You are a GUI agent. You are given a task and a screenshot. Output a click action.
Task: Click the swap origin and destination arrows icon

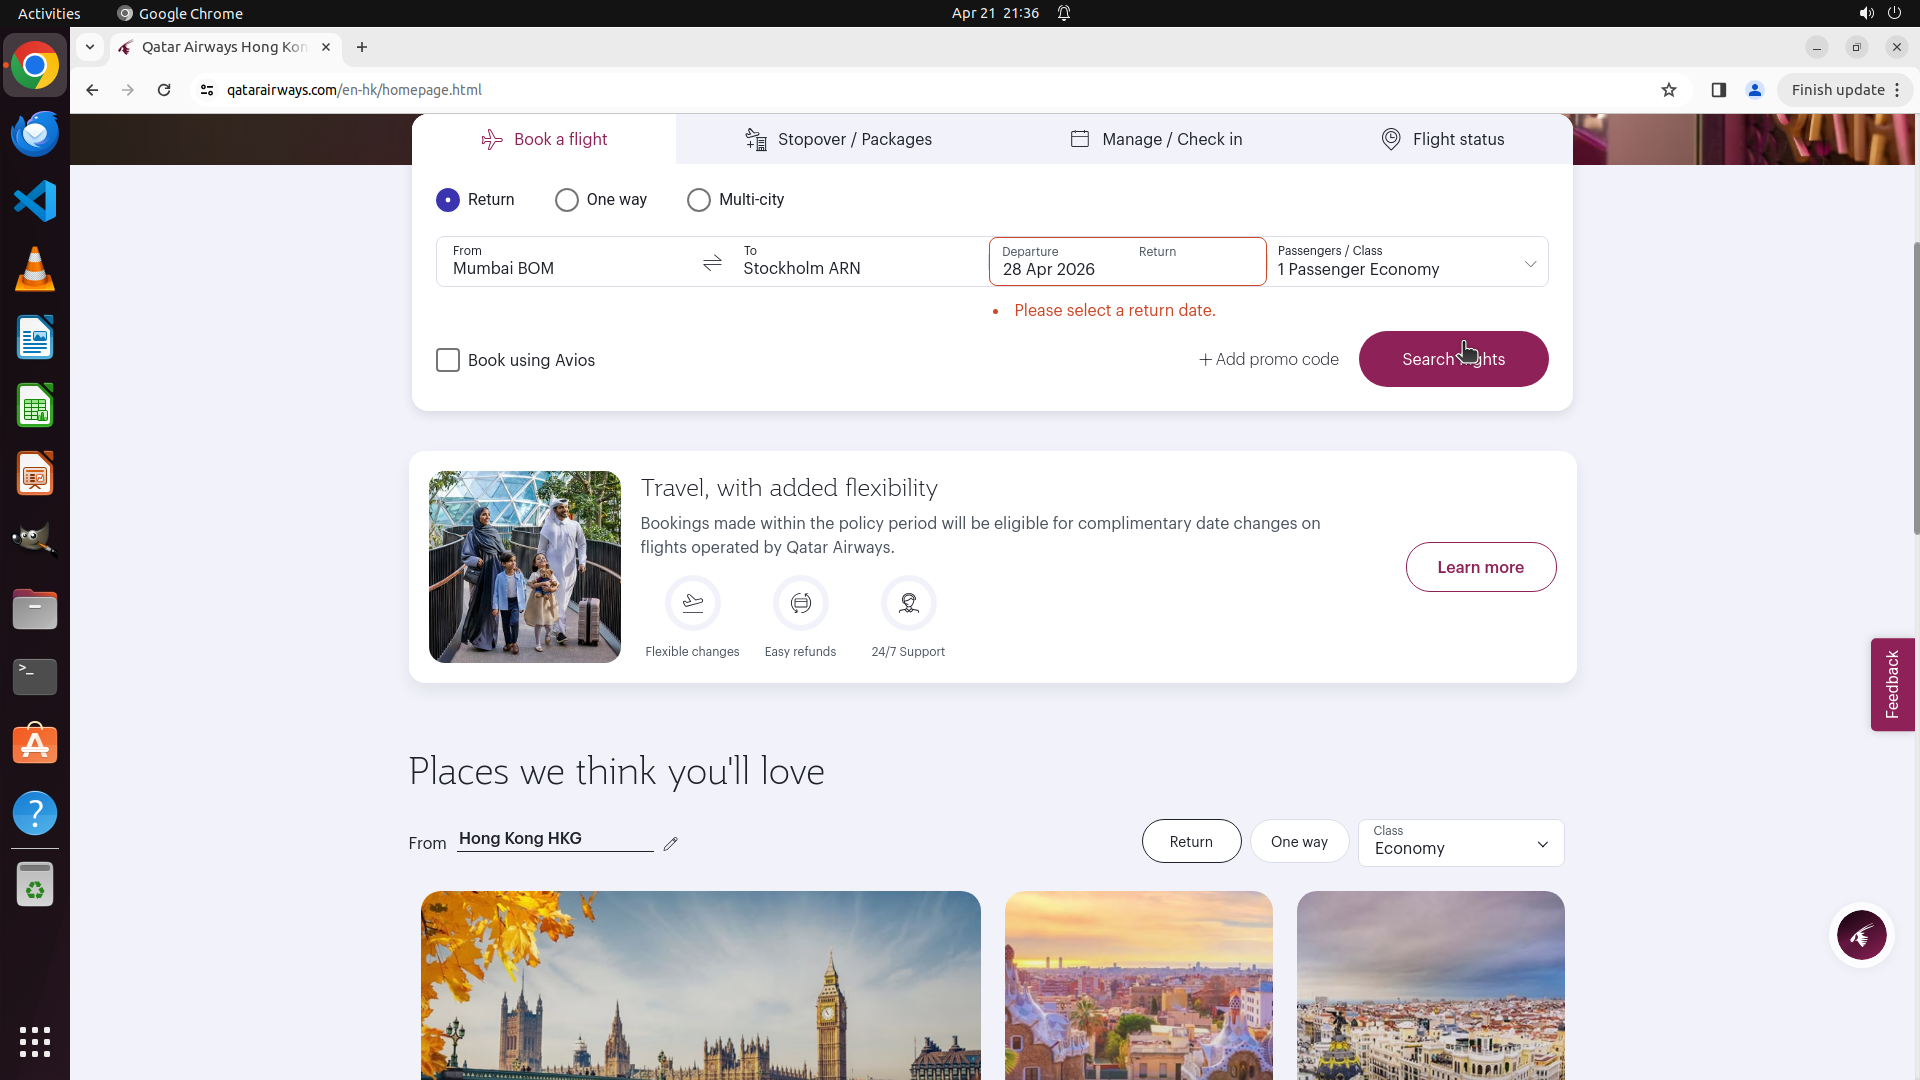point(712,263)
